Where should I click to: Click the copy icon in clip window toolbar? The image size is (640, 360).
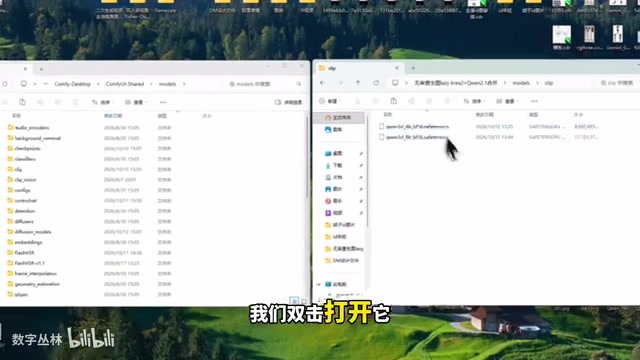[x=376, y=101]
